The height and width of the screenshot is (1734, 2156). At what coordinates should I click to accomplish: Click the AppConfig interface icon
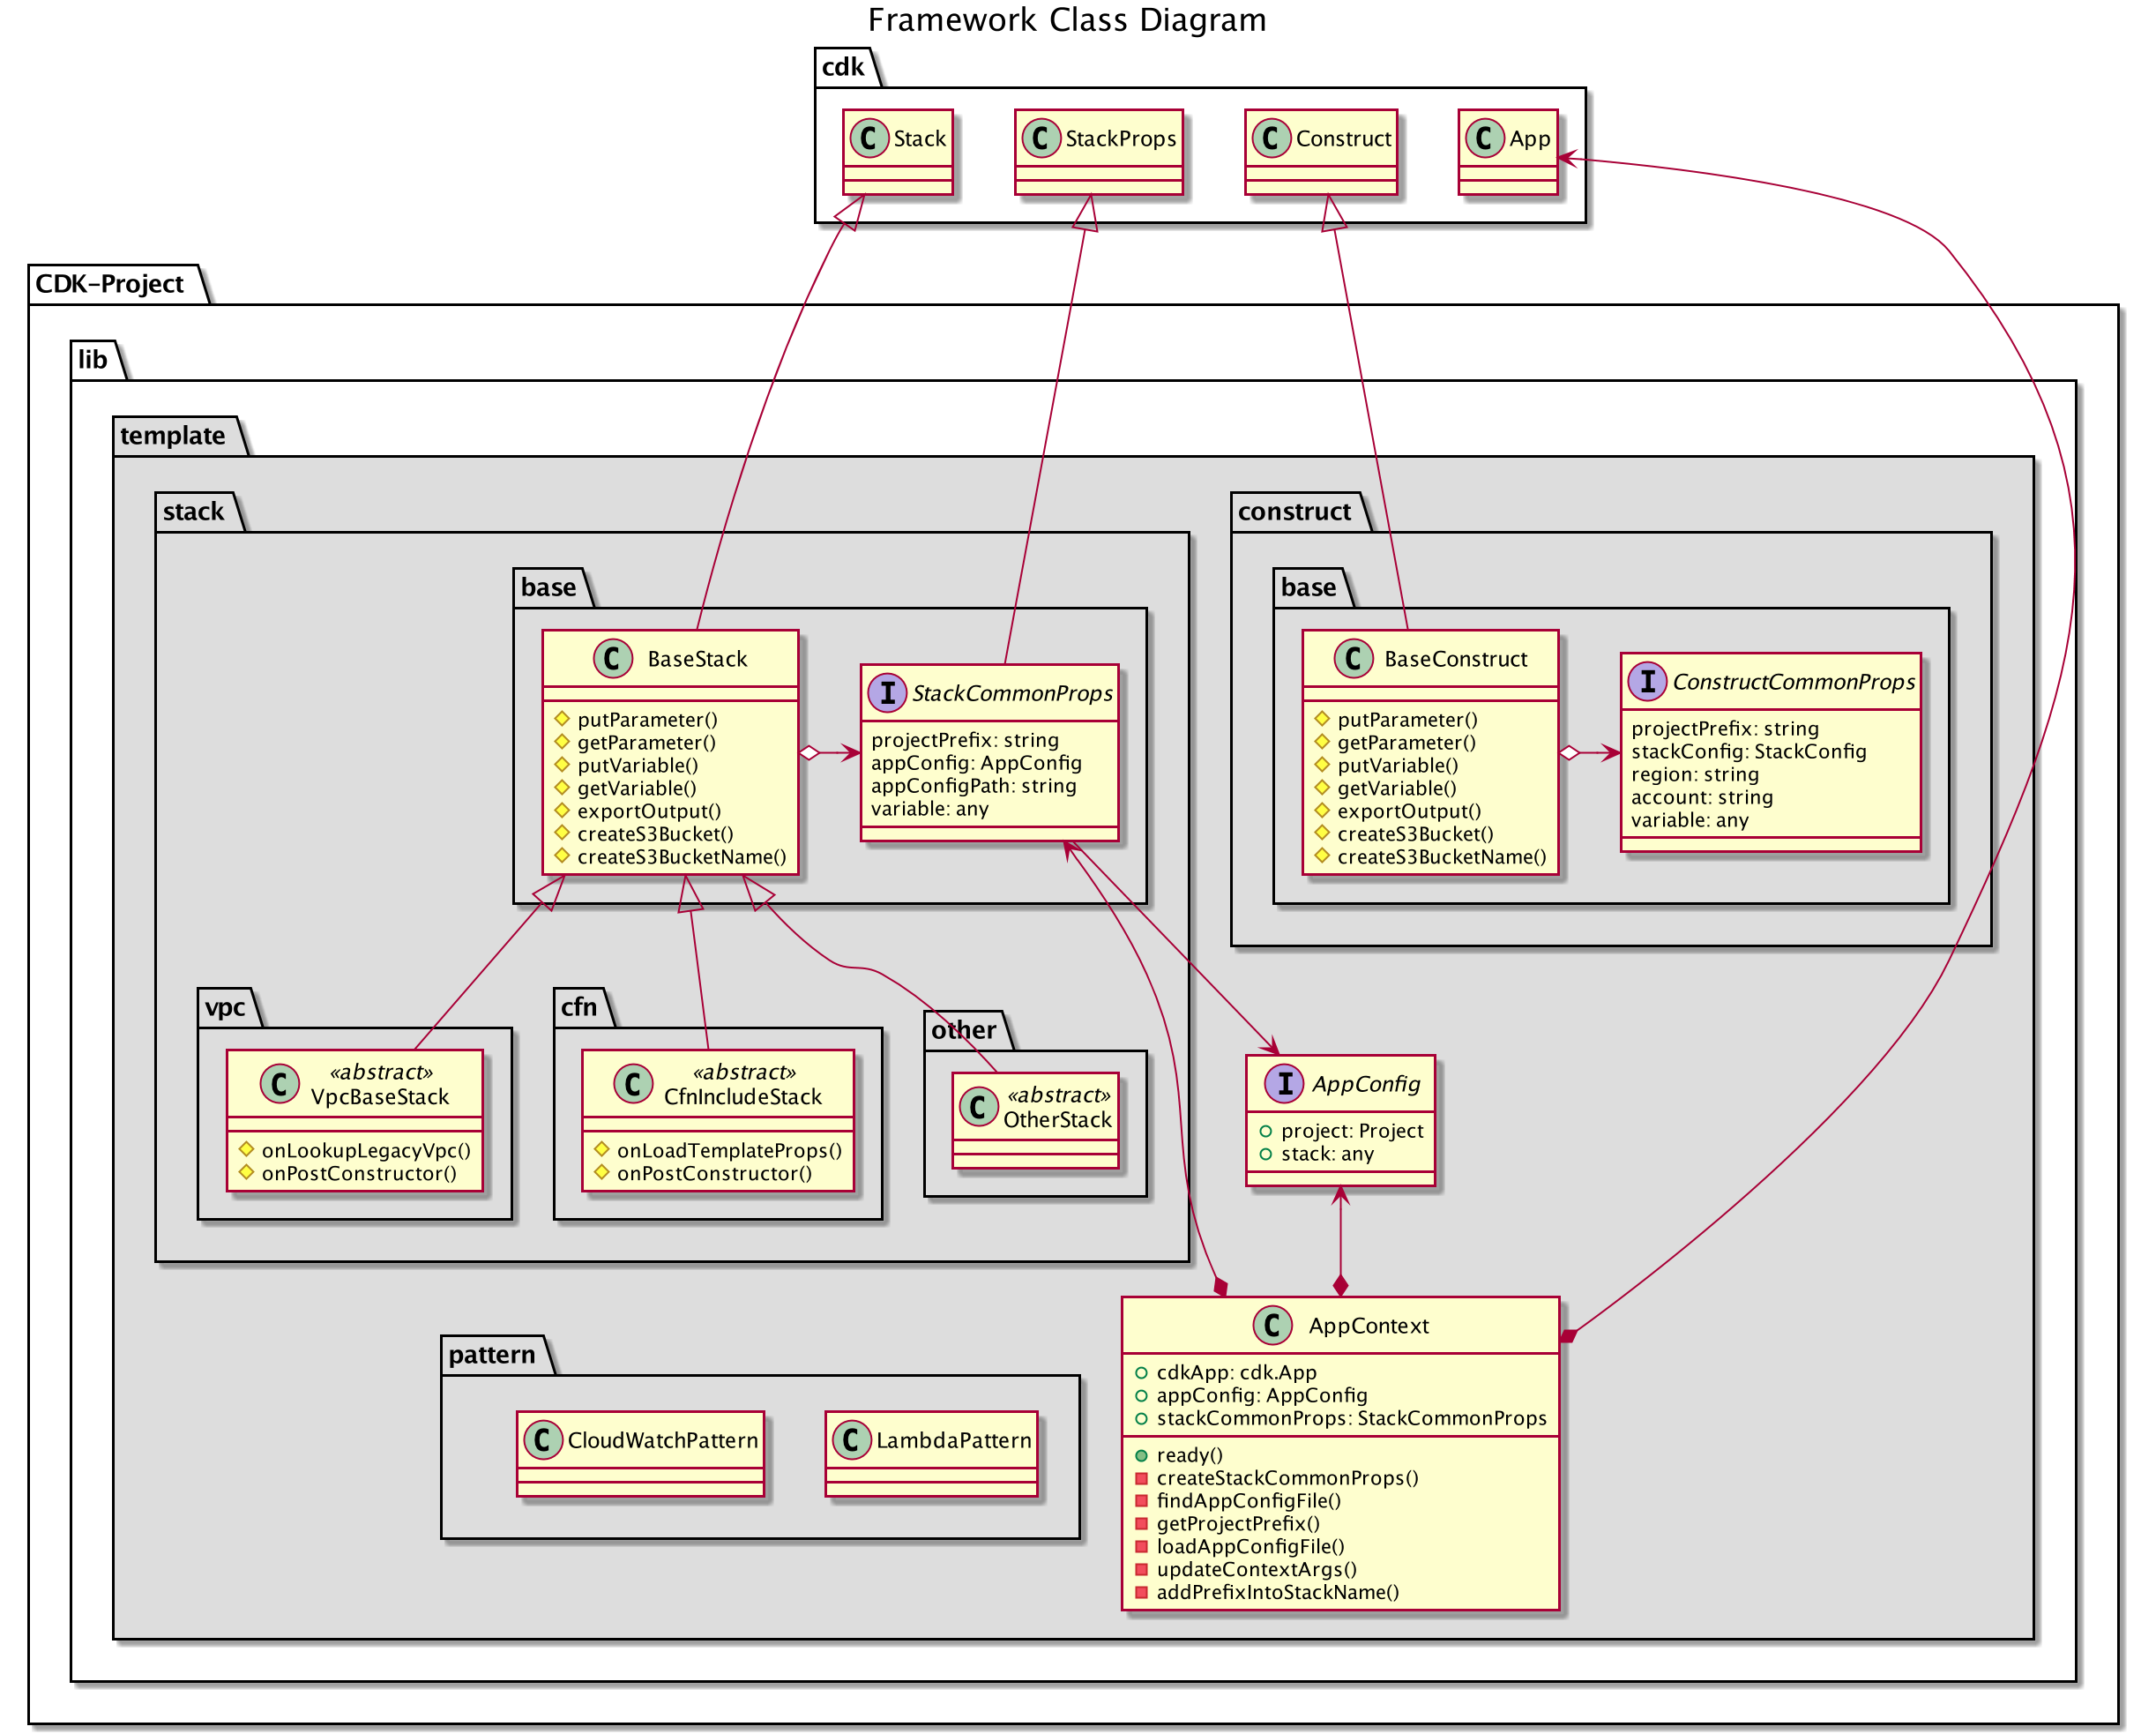click(x=1284, y=1083)
